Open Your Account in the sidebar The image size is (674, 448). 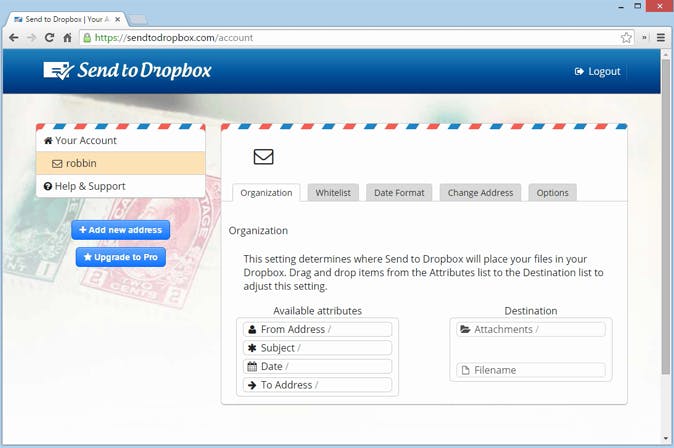click(x=121, y=140)
